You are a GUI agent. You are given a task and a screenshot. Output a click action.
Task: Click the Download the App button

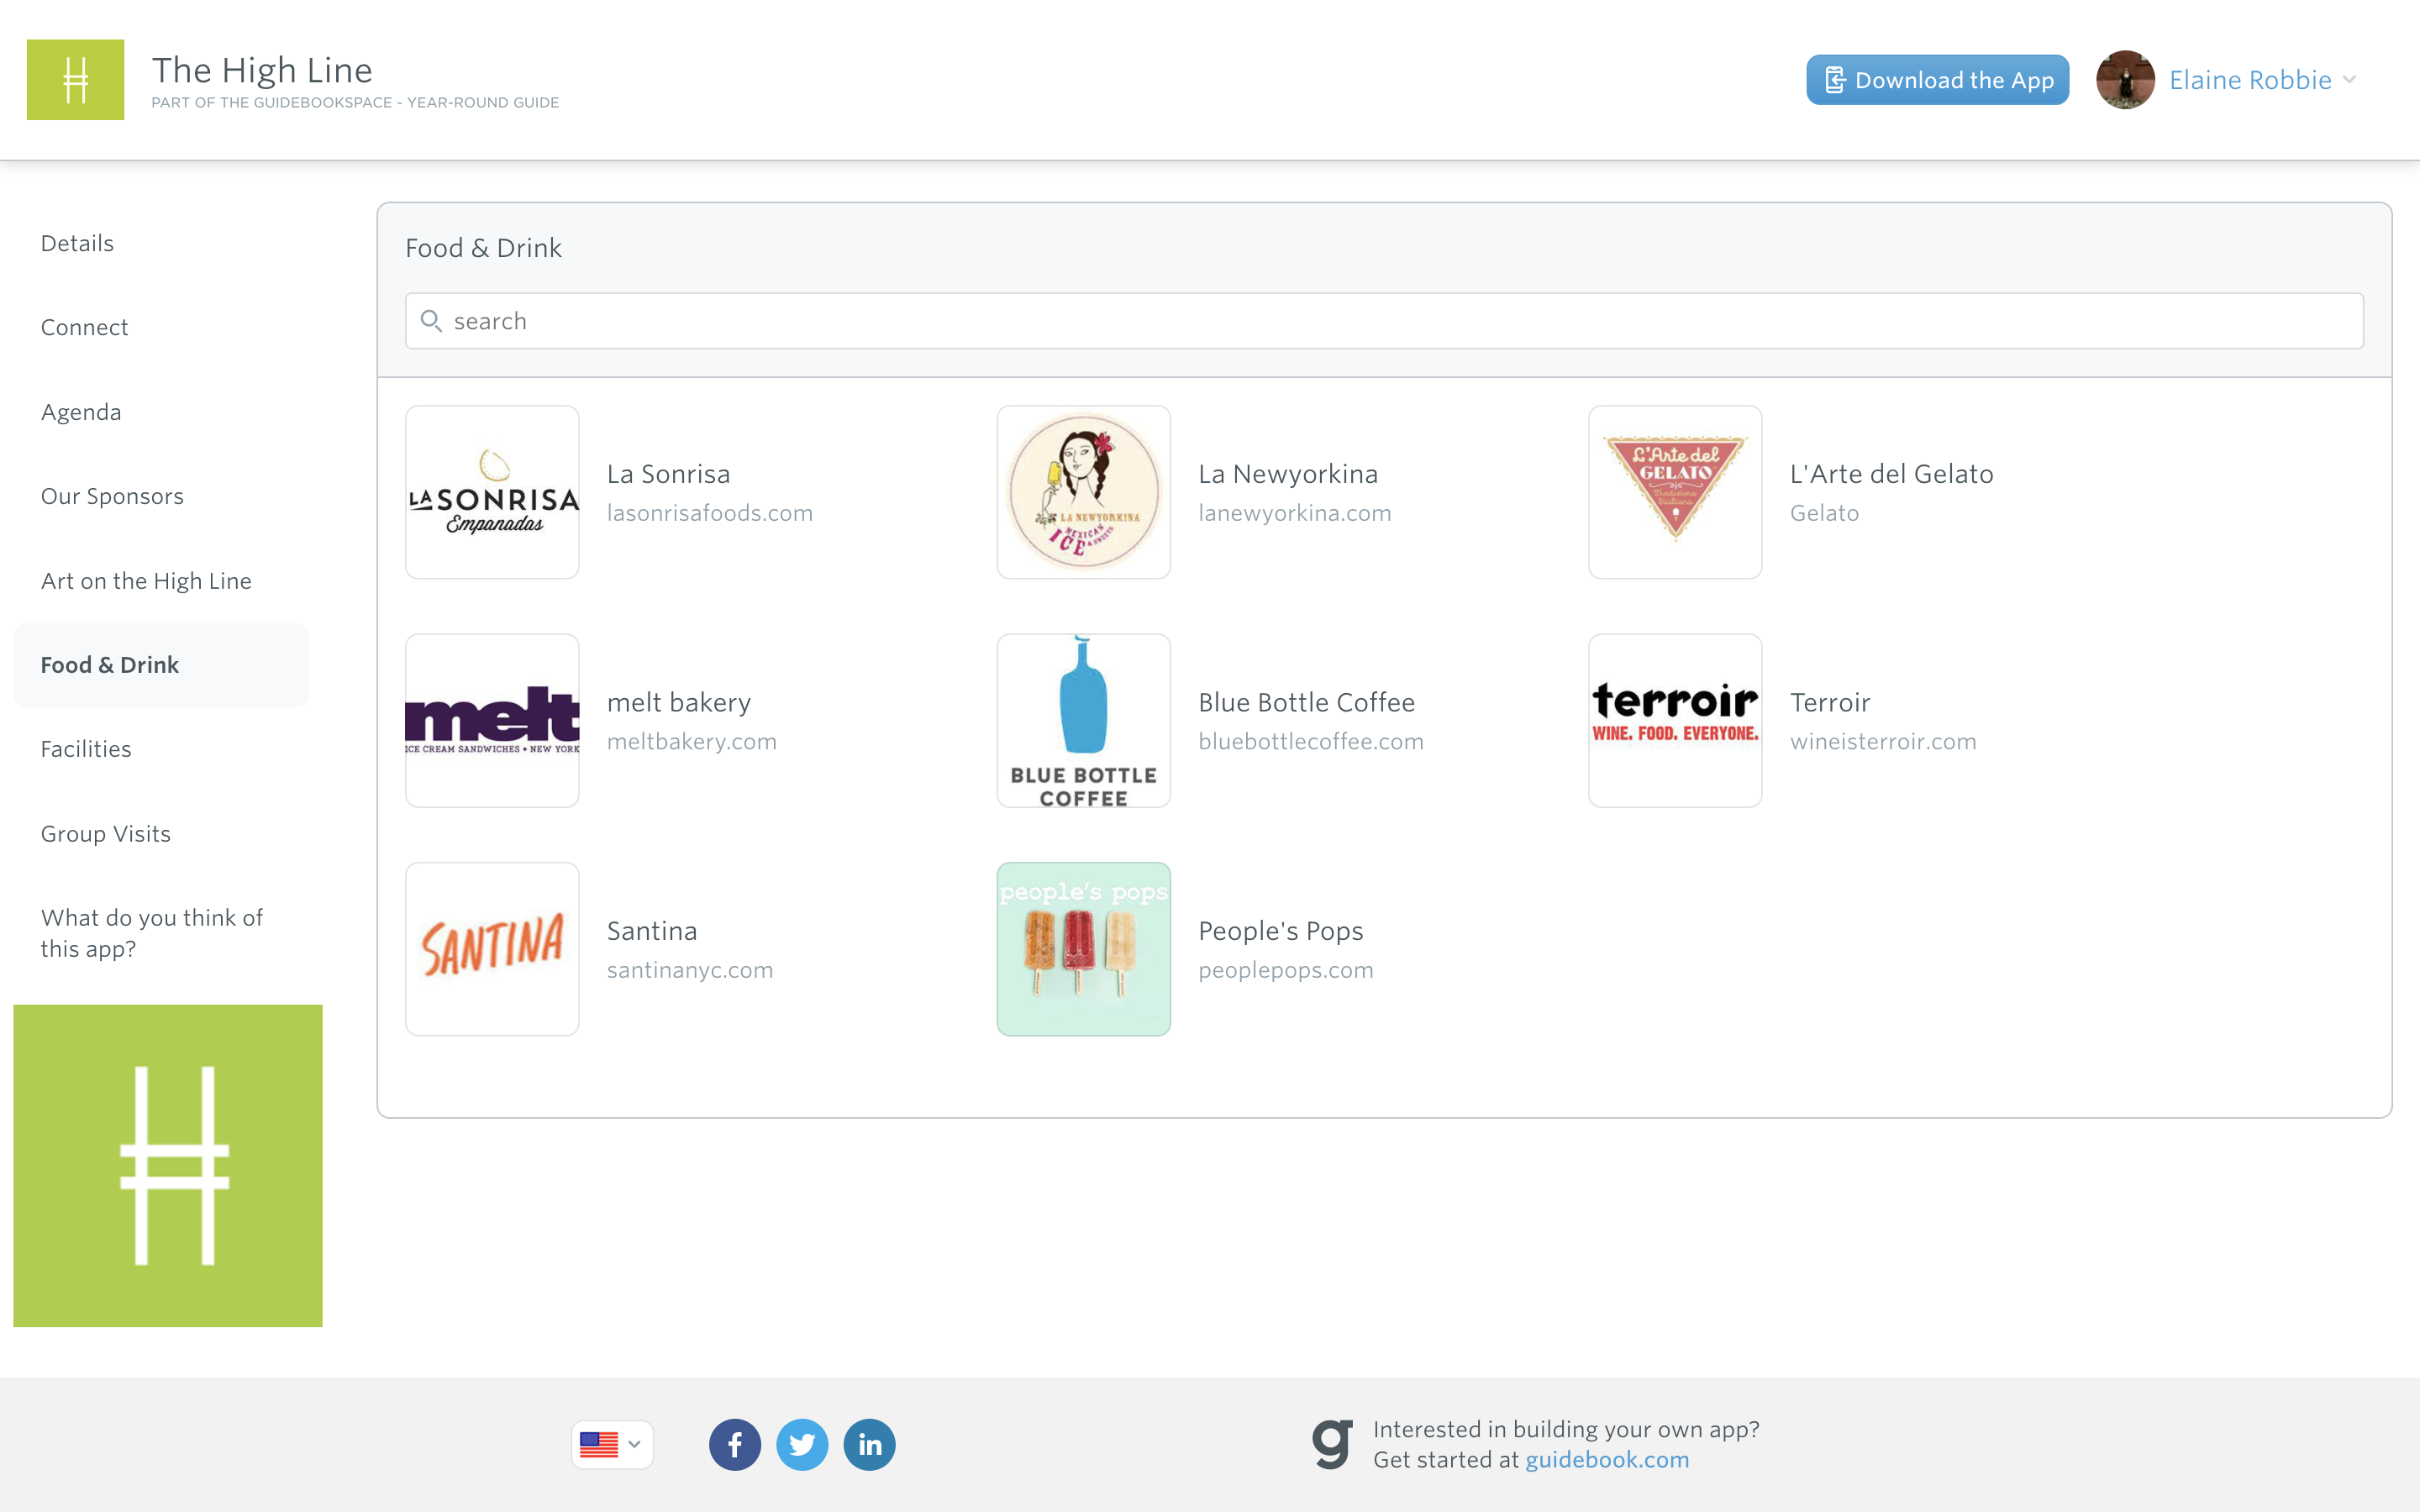1936,79
